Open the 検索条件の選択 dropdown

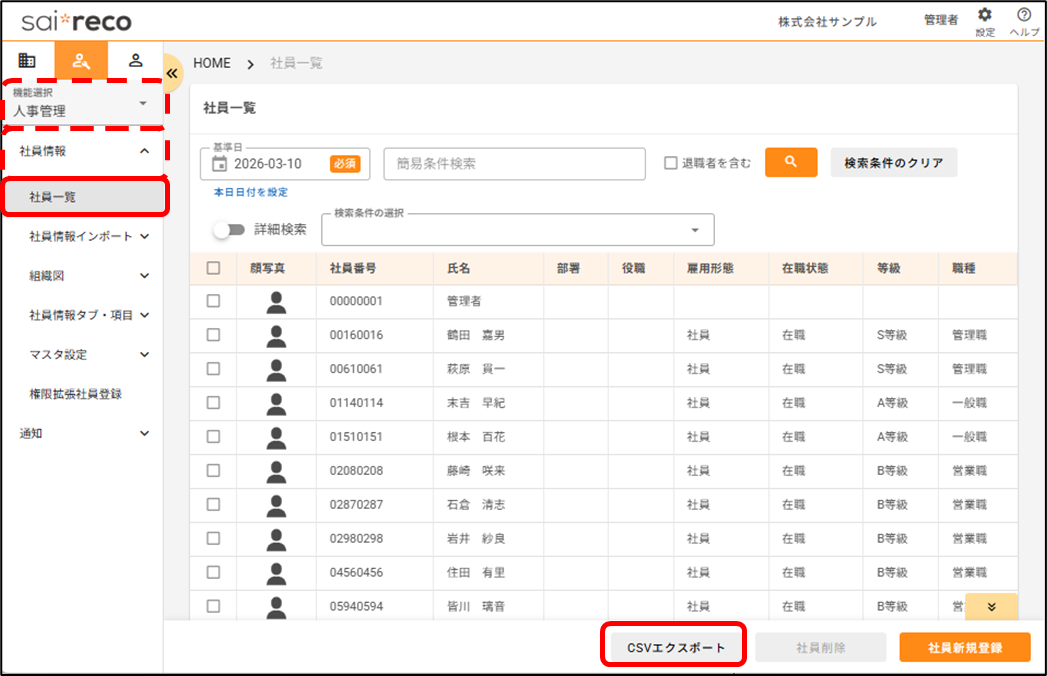(517, 229)
